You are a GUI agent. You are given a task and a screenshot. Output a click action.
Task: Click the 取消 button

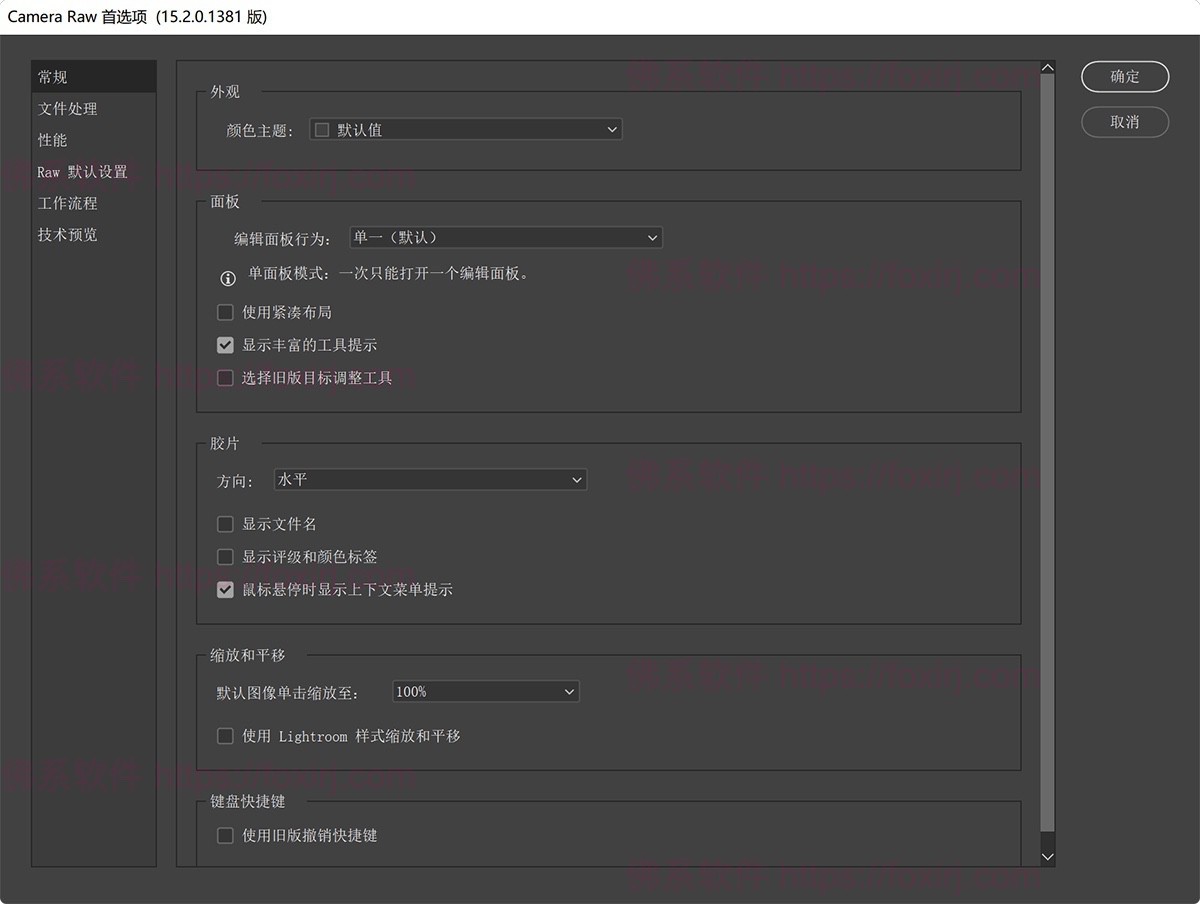tap(1125, 121)
